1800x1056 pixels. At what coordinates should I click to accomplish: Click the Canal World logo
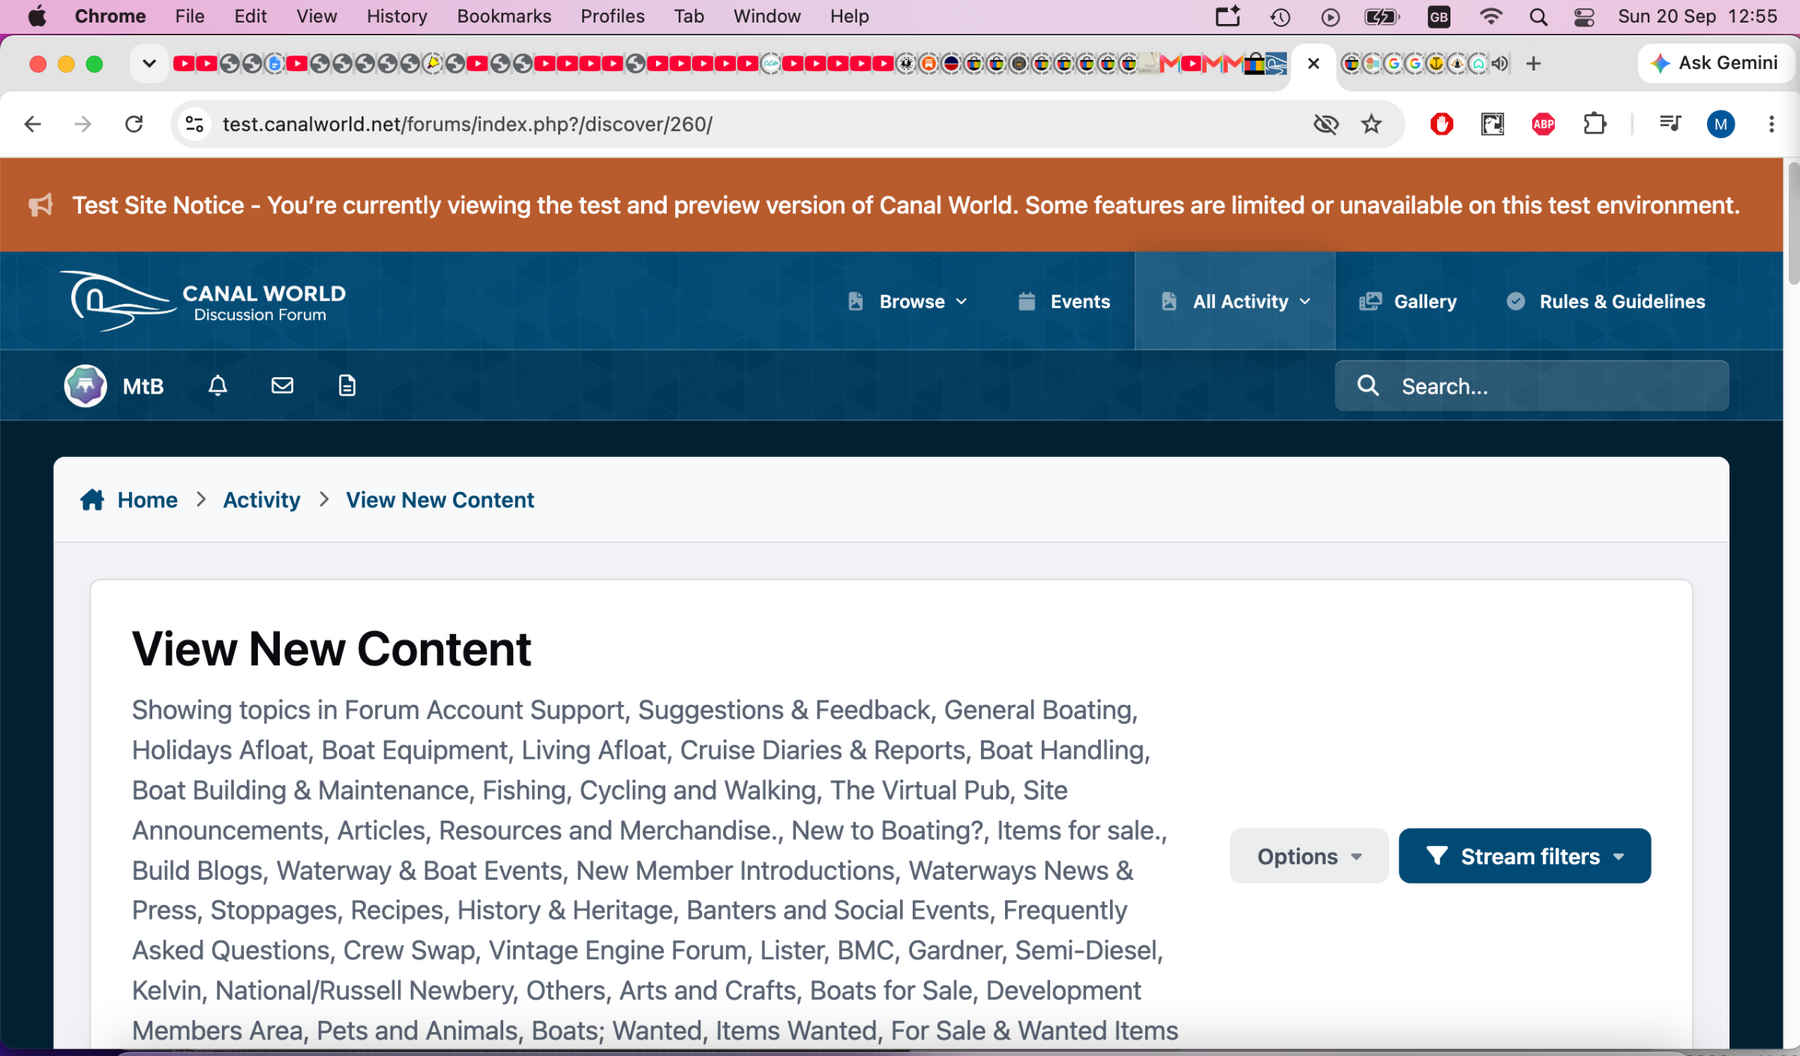(x=203, y=301)
